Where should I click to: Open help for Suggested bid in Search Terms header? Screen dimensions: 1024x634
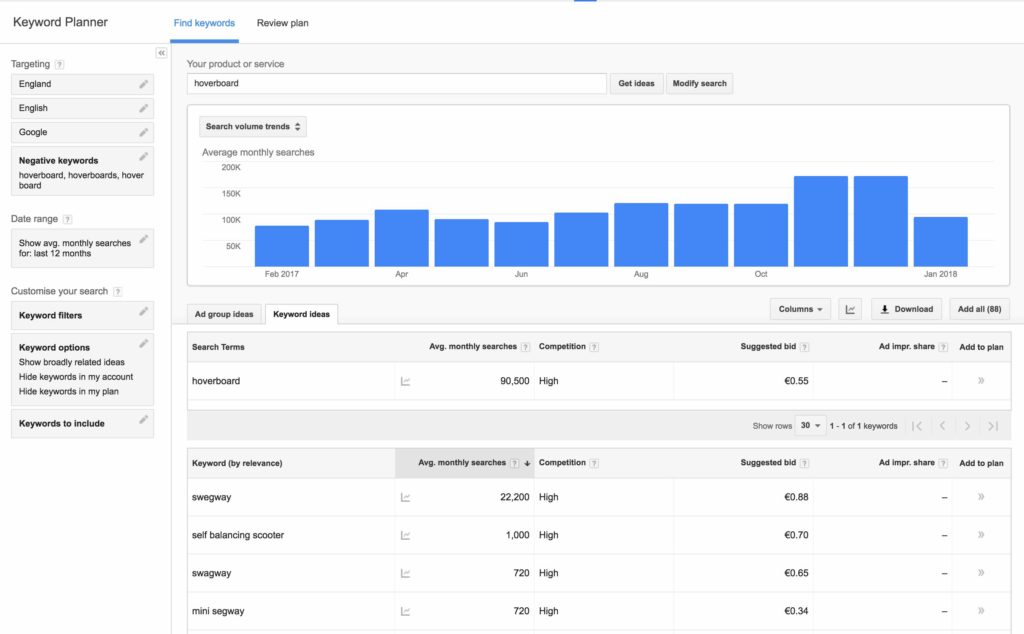(804, 347)
